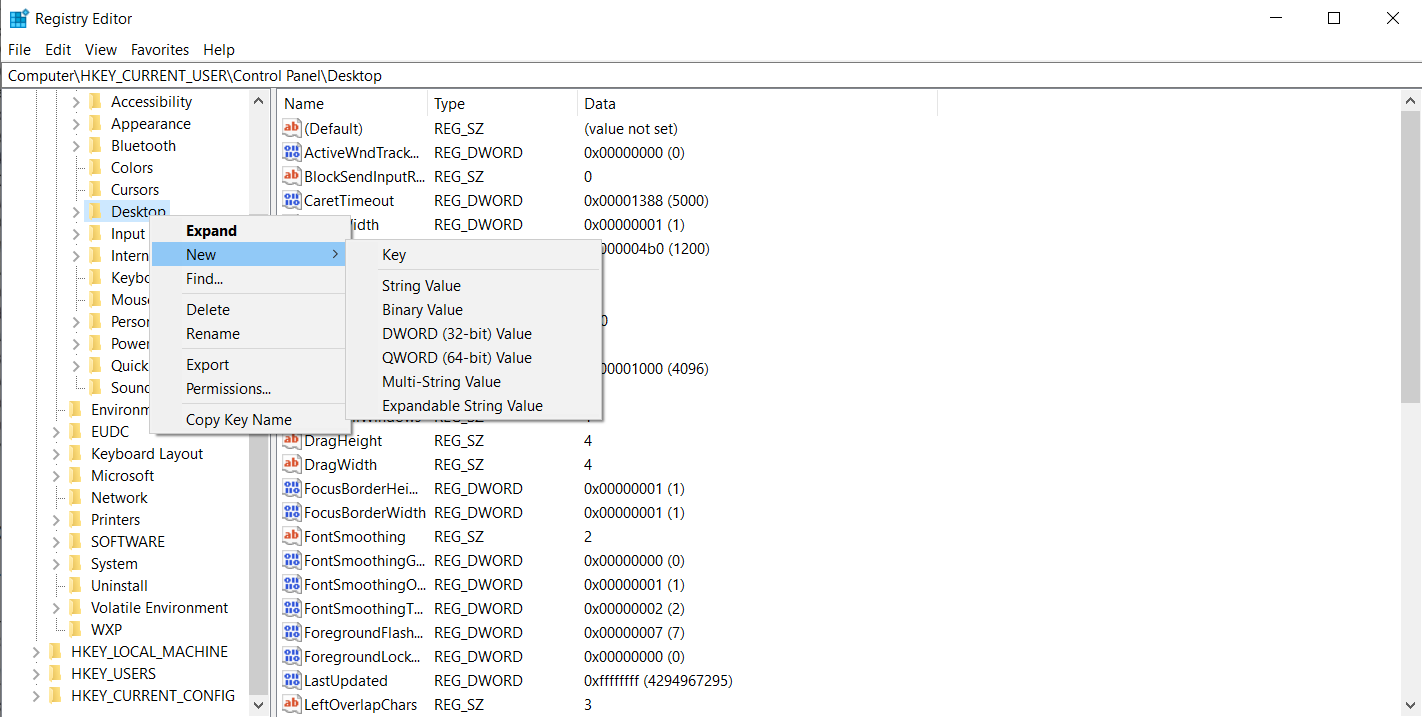
Task: Click the Cursors folder icon
Action: tap(96, 189)
